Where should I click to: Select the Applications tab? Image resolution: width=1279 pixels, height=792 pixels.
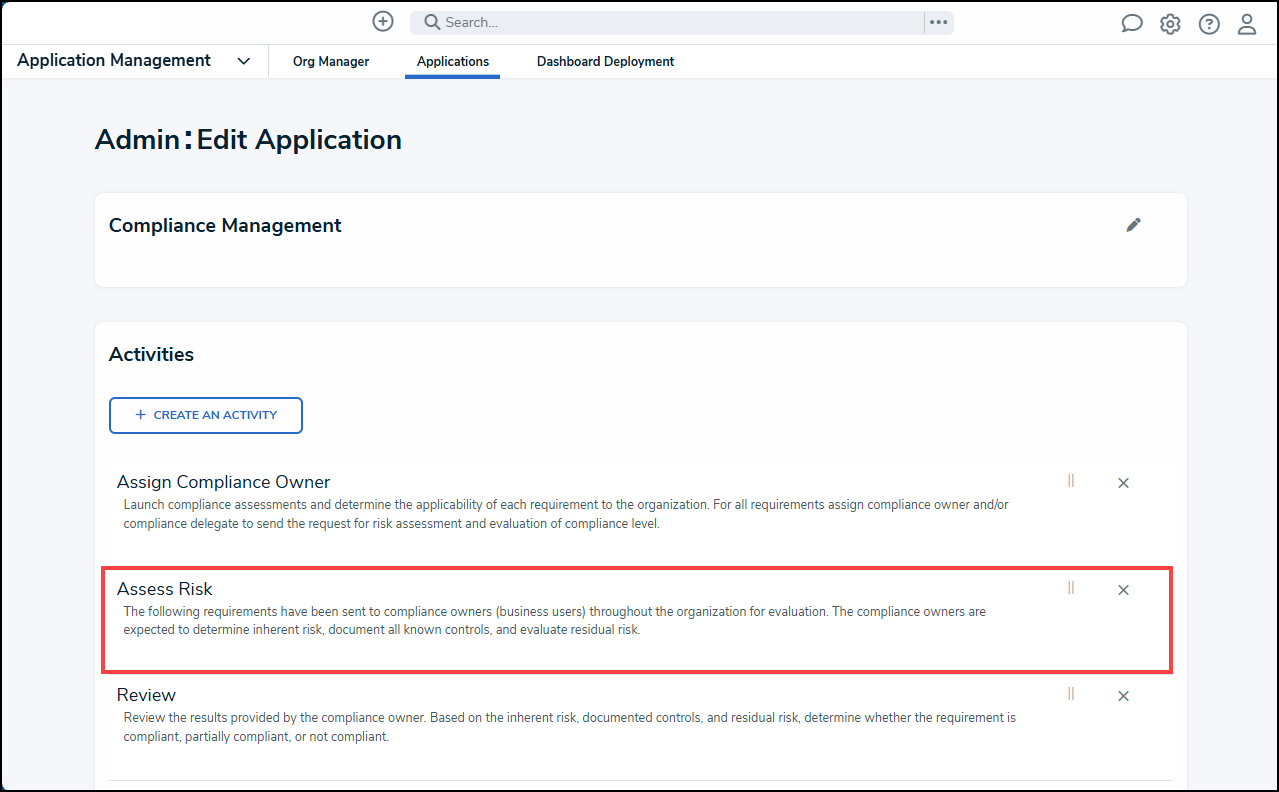[x=453, y=62]
